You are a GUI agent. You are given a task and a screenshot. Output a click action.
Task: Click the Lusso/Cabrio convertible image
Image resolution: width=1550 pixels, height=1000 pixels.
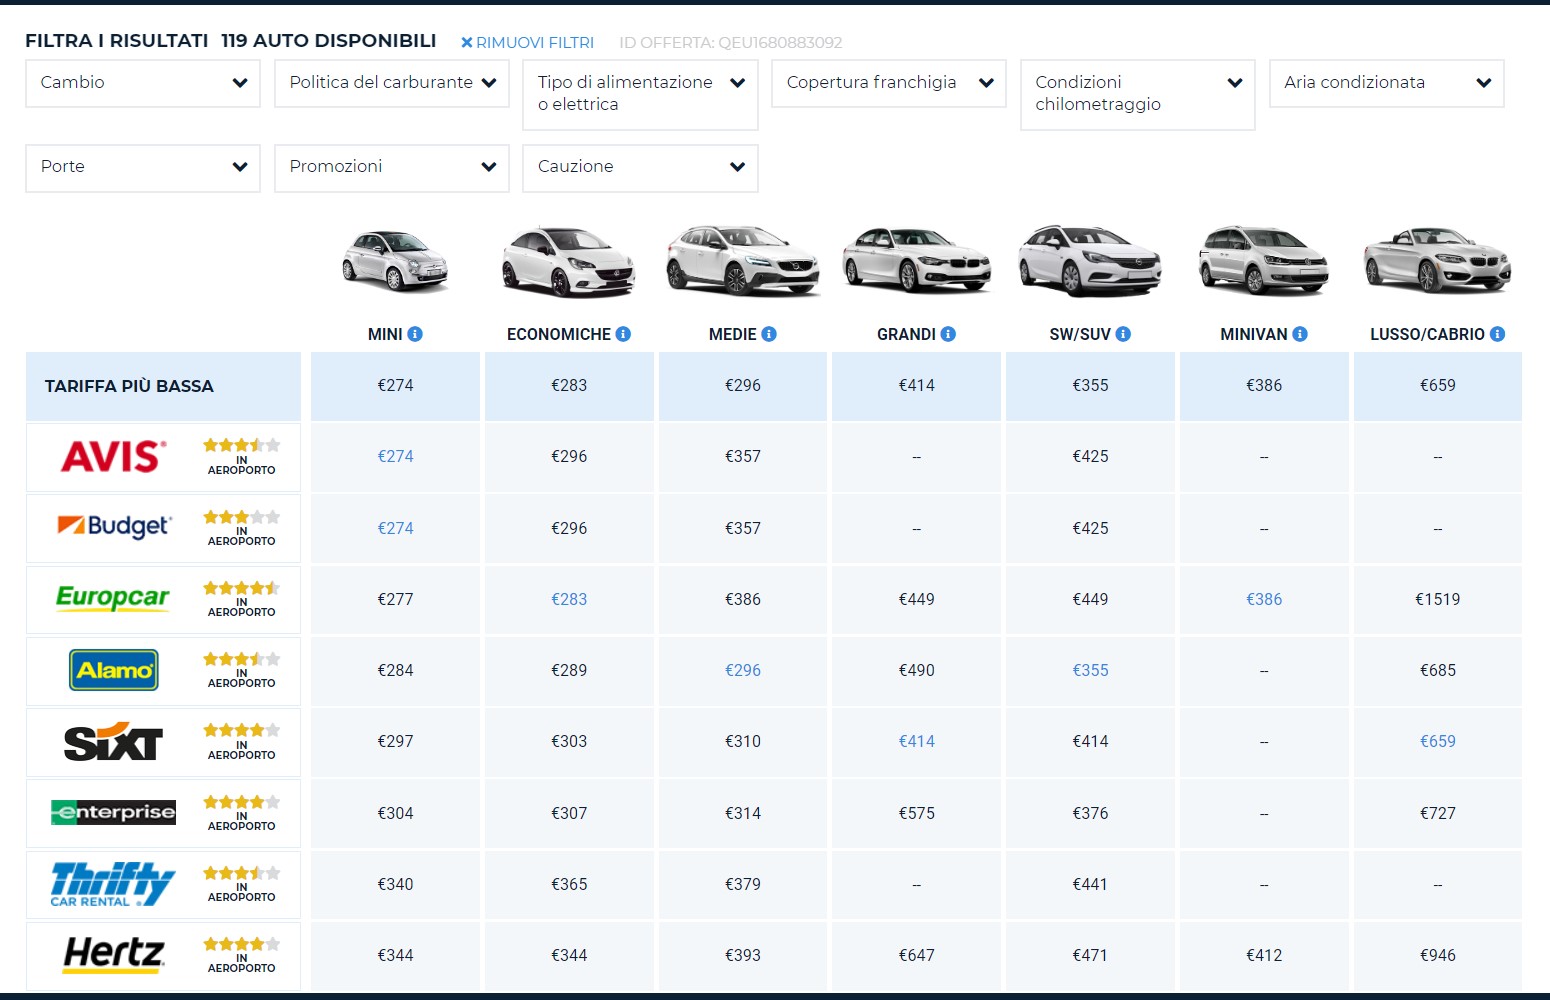click(1437, 260)
